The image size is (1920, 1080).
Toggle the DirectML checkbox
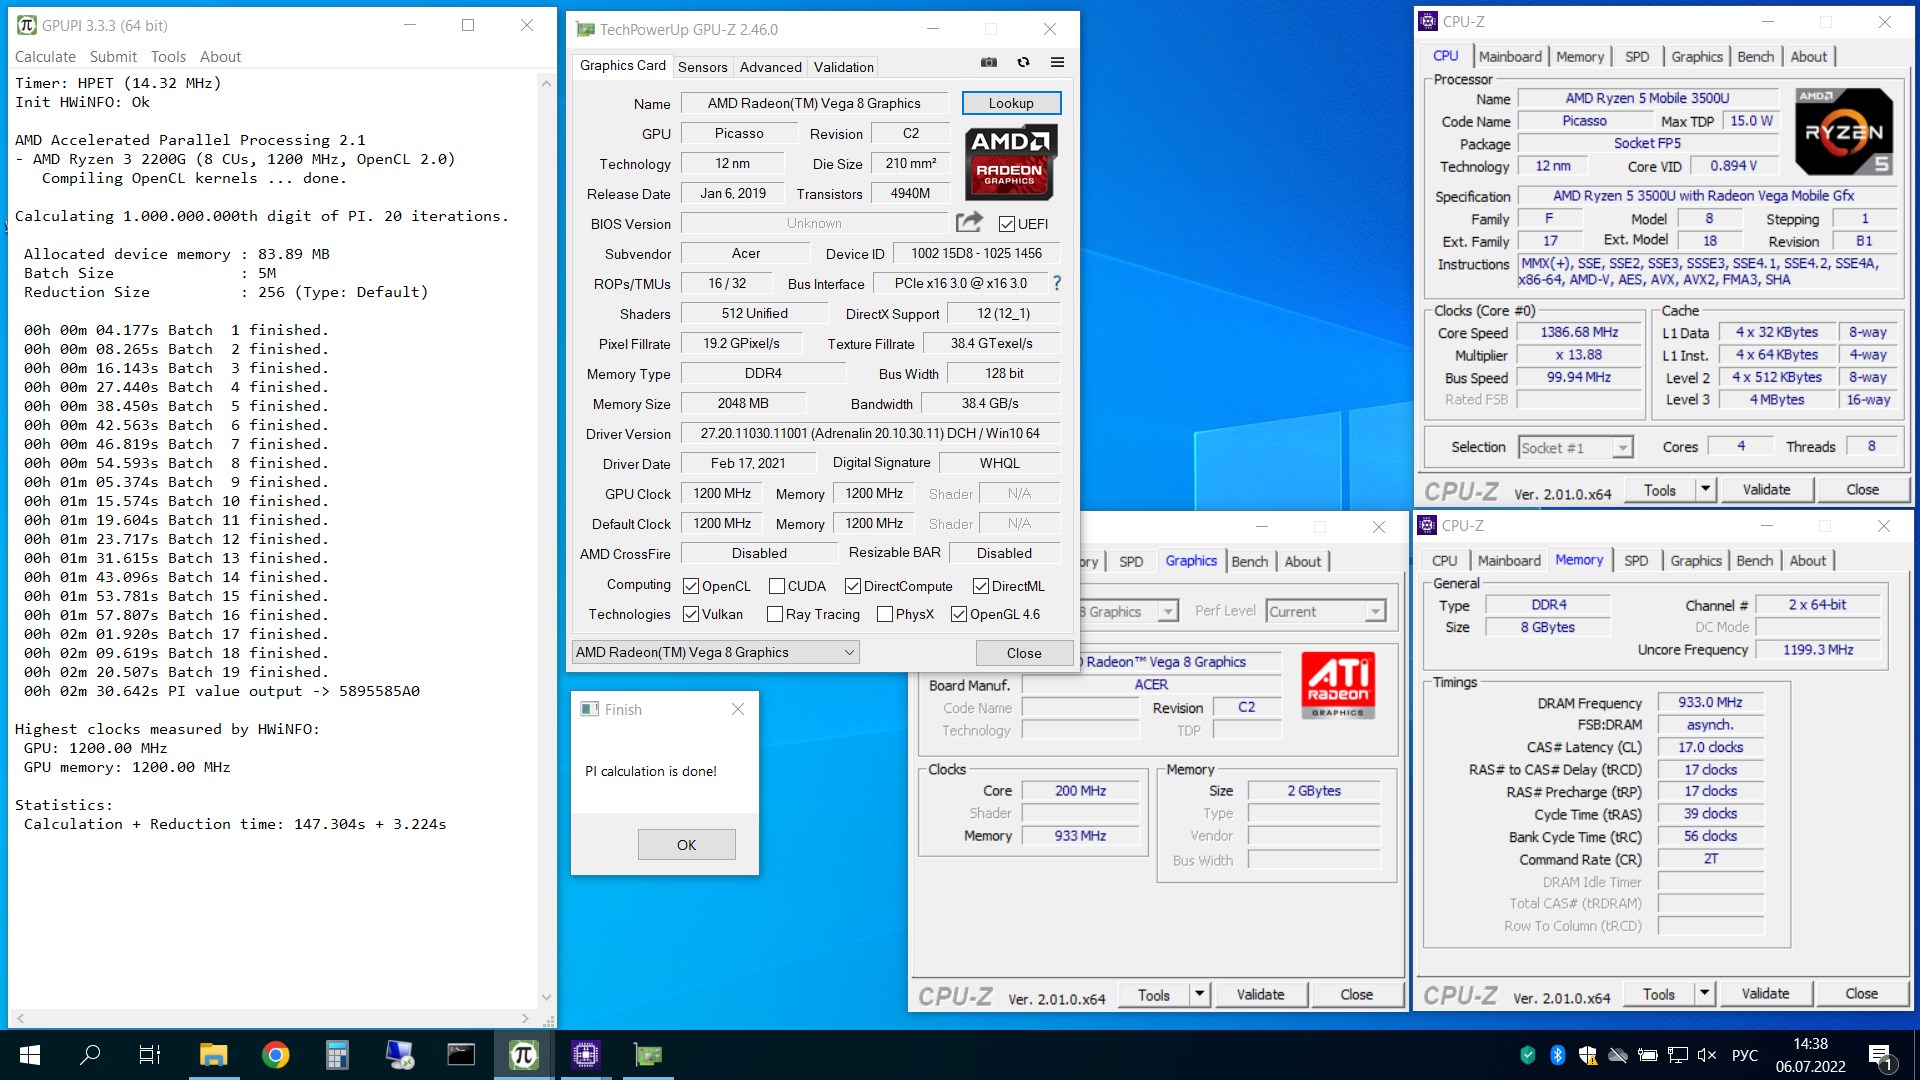click(982, 586)
